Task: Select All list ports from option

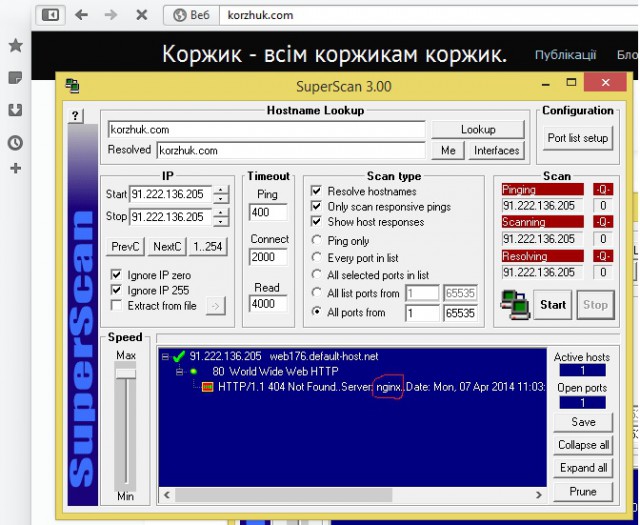Action: (316, 292)
